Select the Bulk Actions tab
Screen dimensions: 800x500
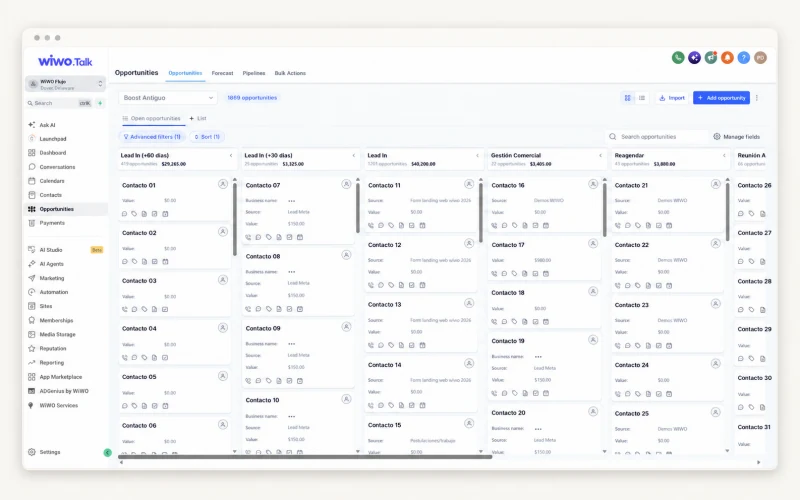290,73
